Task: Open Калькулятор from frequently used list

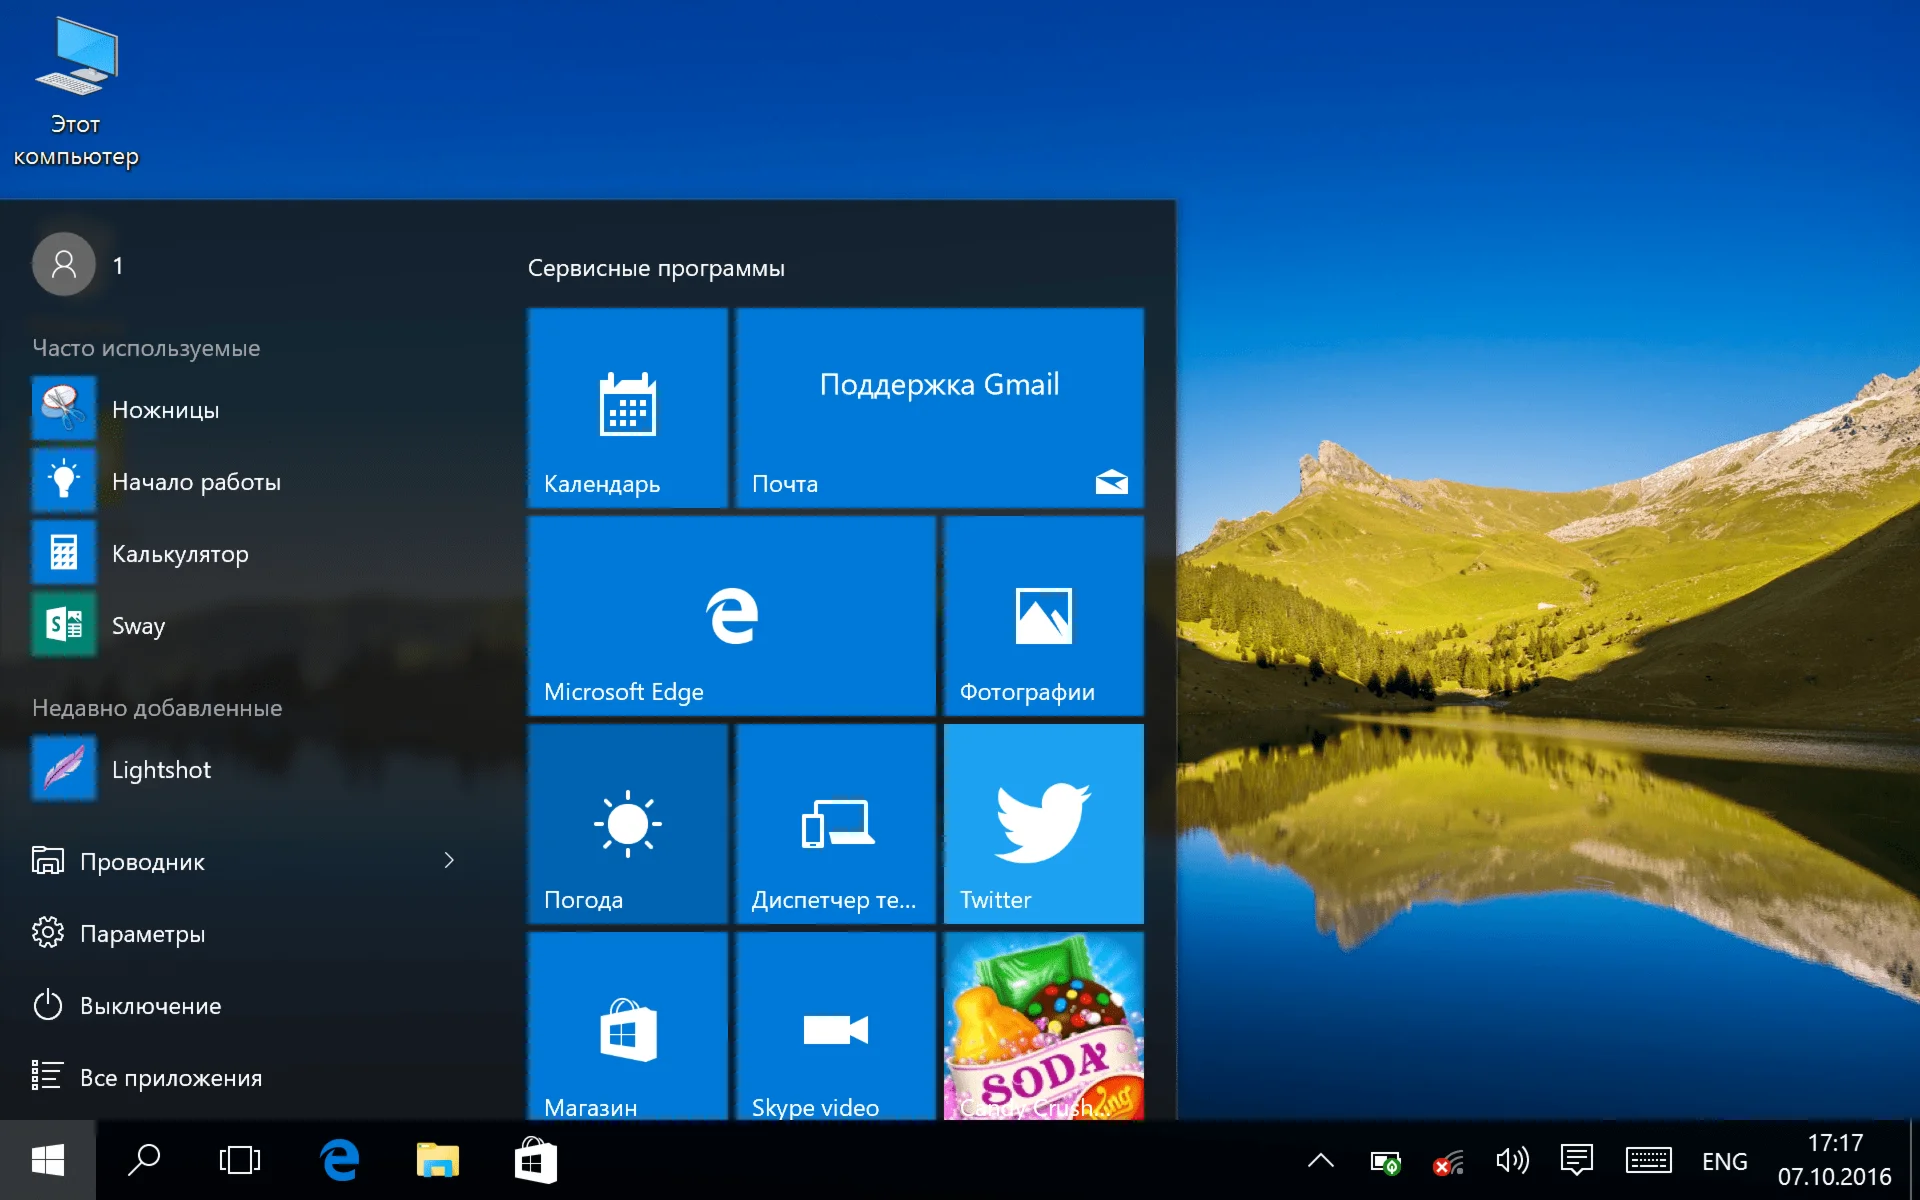Action: click(x=180, y=554)
